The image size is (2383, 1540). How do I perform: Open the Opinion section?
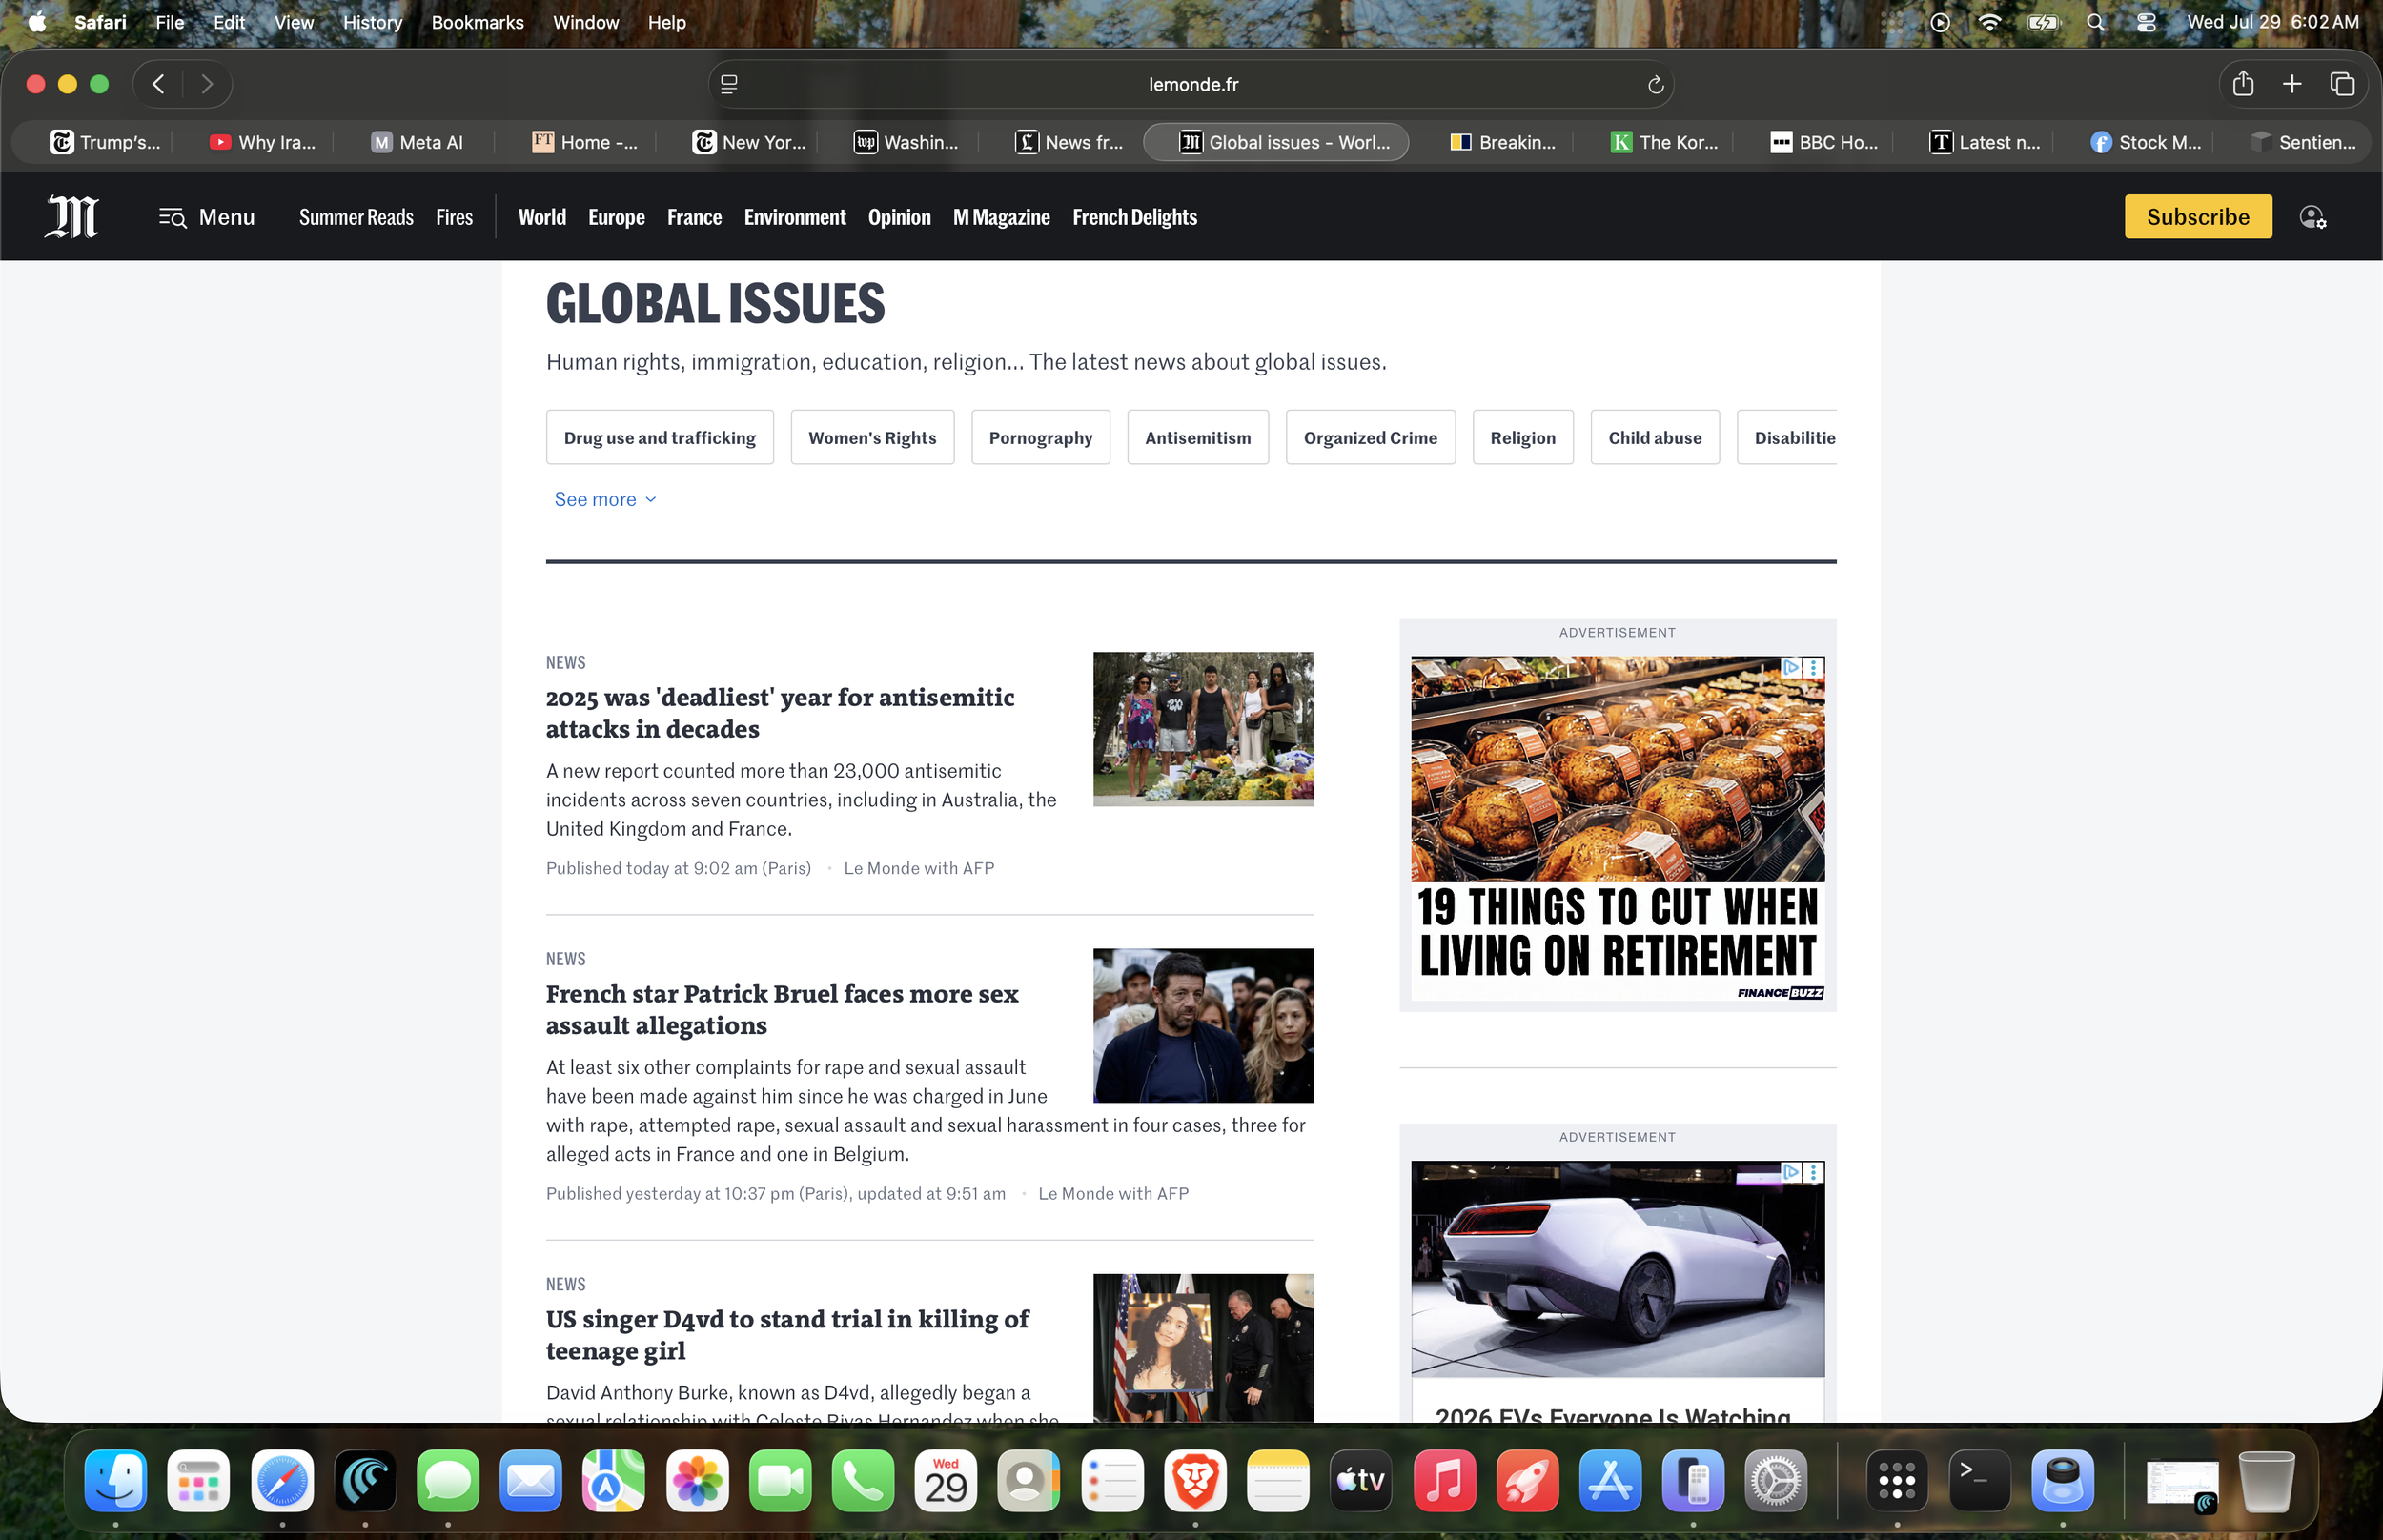click(899, 217)
